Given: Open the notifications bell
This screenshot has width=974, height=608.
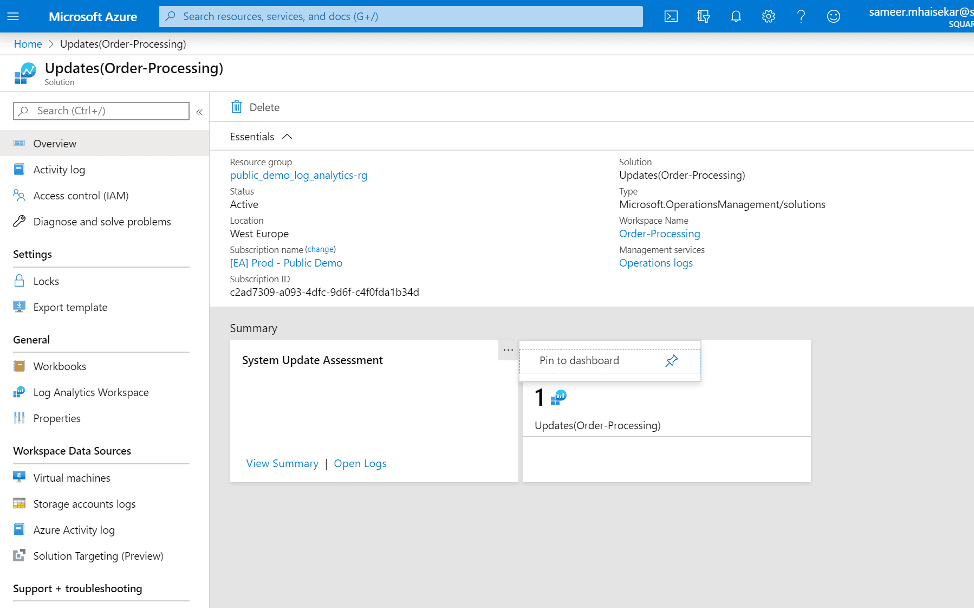Looking at the screenshot, I should [736, 17].
